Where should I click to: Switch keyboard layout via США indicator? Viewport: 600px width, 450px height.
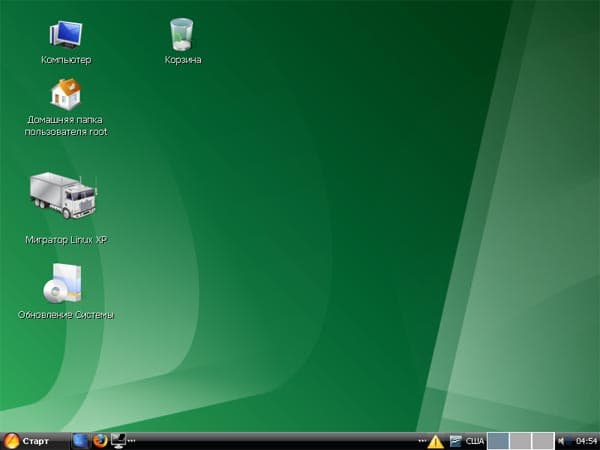point(475,442)
